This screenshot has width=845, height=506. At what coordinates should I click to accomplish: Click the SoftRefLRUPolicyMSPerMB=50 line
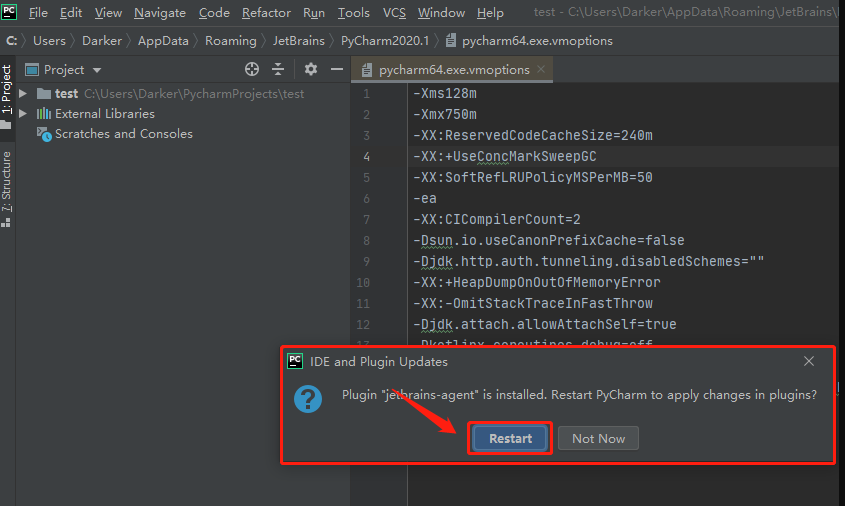[x=532, y=177]
